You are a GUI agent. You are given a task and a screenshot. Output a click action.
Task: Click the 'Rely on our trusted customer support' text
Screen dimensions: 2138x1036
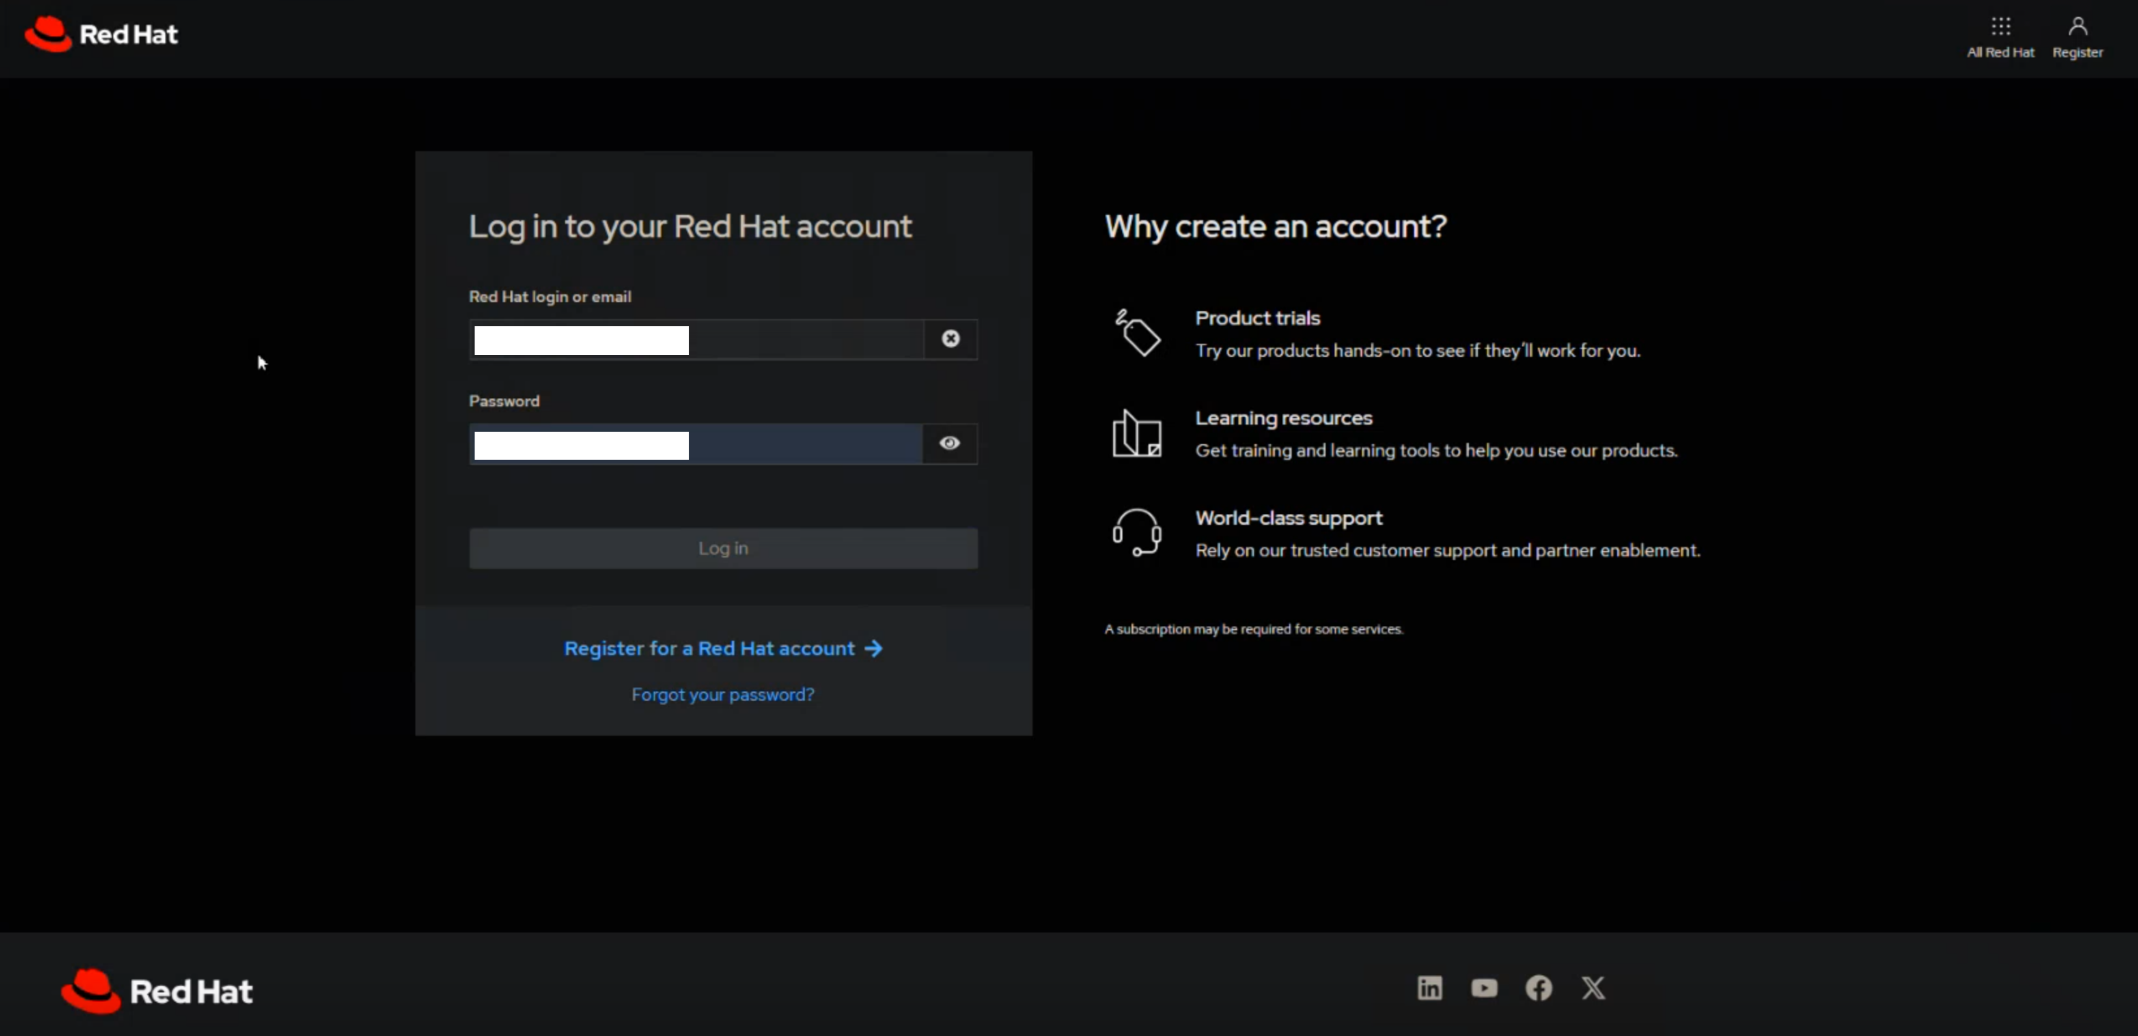(x=1447, y=550)
